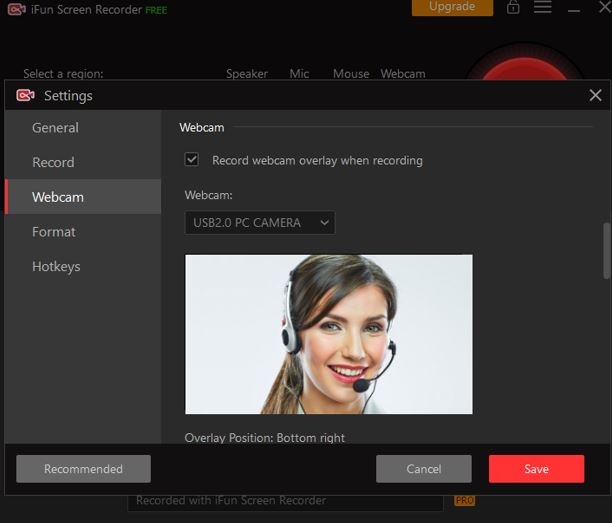Click the Webcam label in main window
This screenshot has height=523, width=612.
(403, 74)
